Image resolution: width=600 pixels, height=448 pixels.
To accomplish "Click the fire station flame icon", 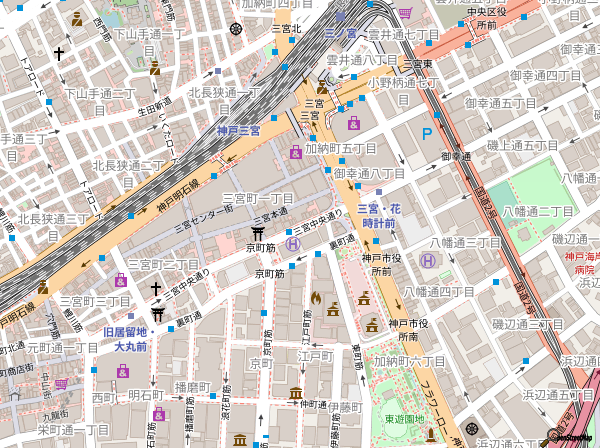I will coord(316,297).
